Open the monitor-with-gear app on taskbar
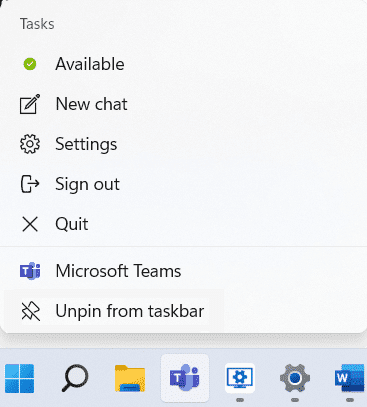Viewport: 367px width, 407px height. (x=240, y=378)
